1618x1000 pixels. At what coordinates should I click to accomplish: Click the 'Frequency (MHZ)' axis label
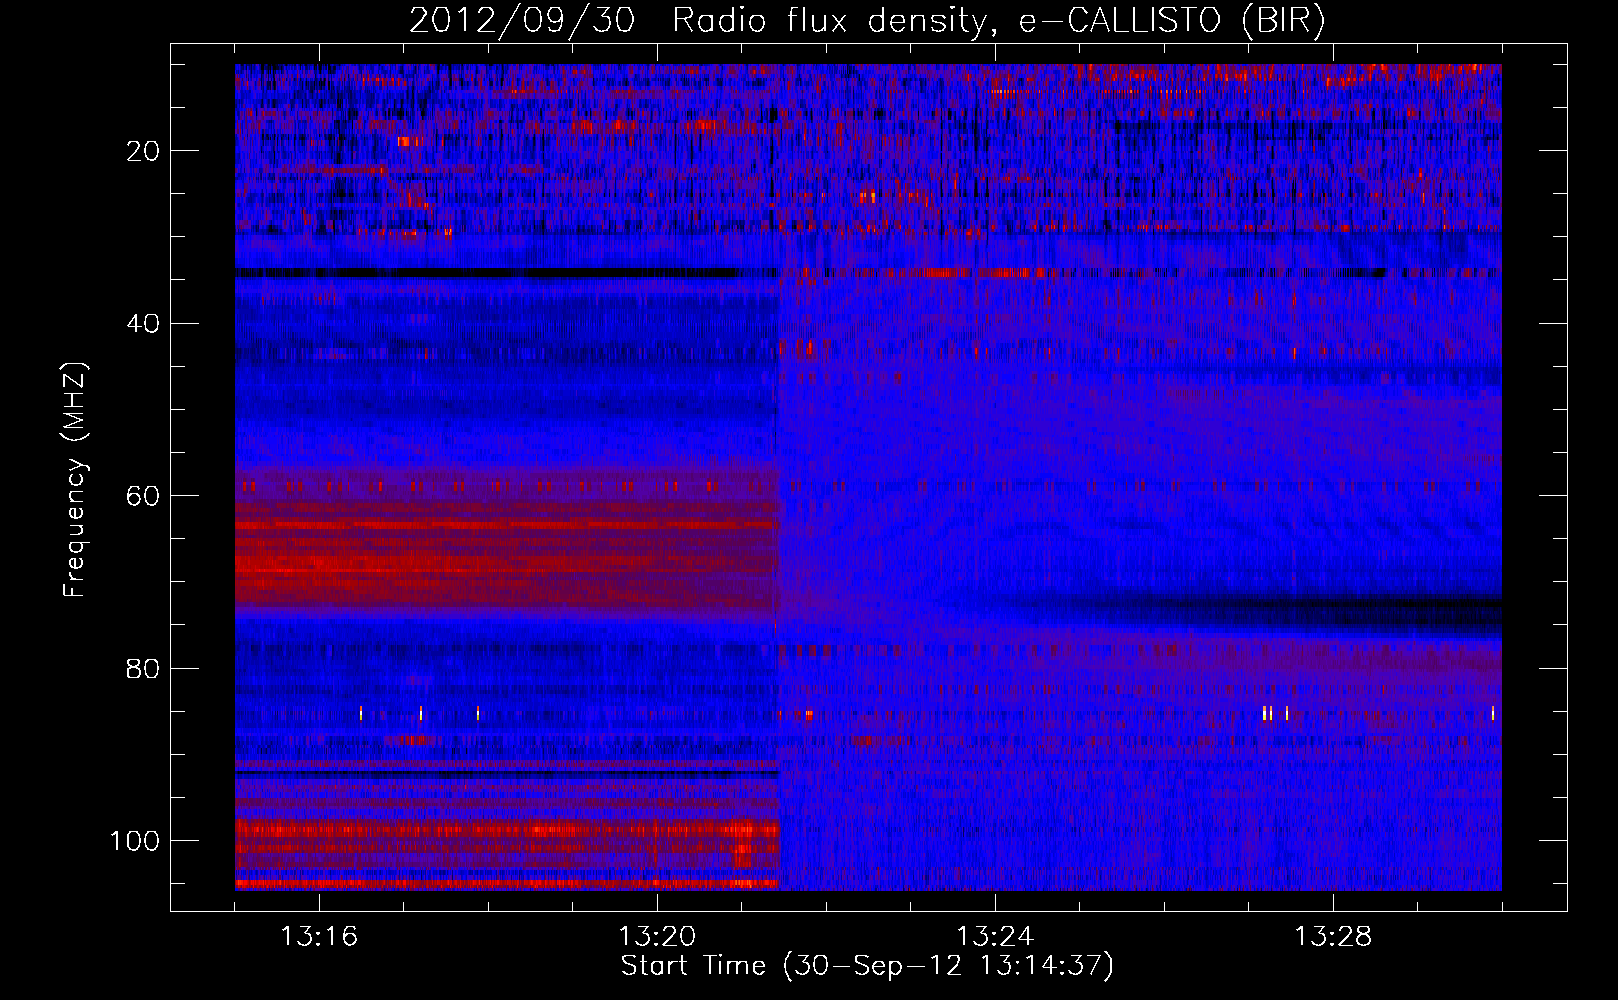(x=75, y=480)
